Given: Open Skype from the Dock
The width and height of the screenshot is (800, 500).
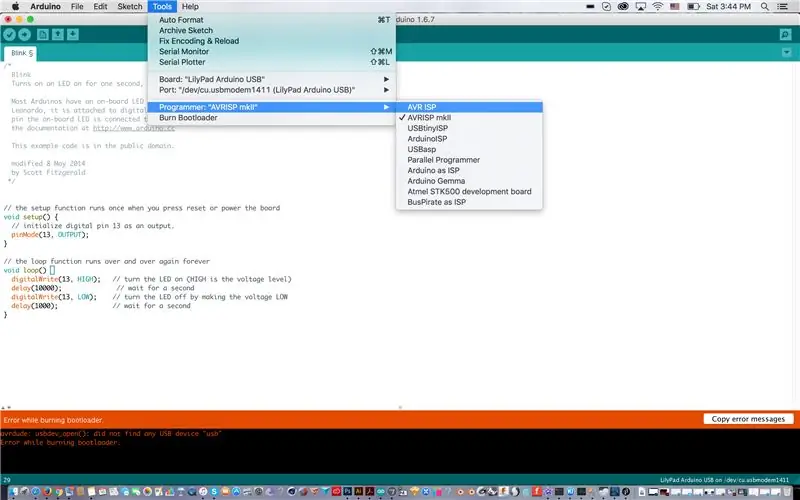Looking at the screenshot, I should [214, 492].
